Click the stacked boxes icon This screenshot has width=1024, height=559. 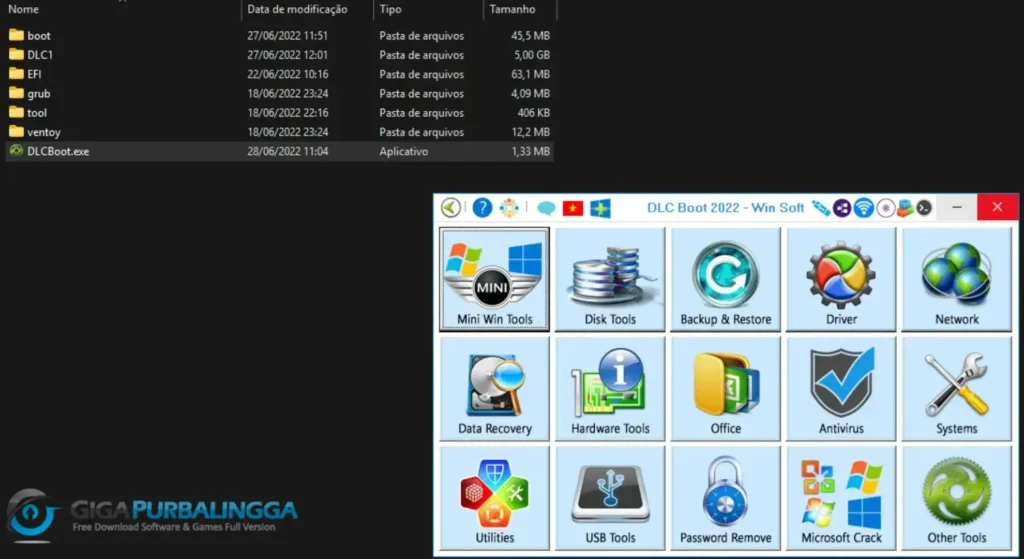coord(905,208)
